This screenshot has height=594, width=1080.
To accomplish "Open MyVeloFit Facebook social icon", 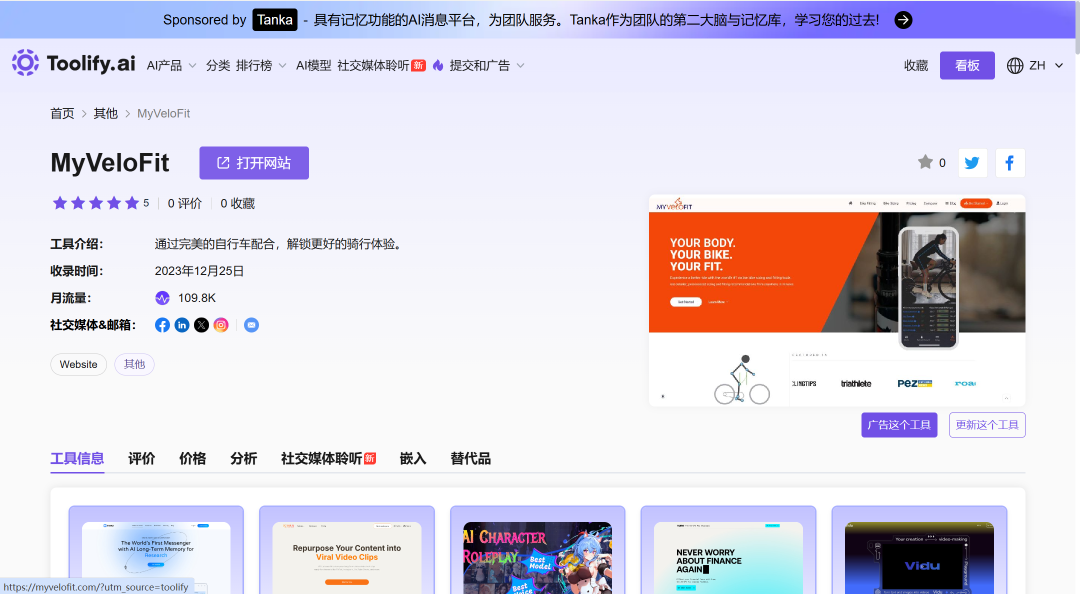I will (163, 325).
